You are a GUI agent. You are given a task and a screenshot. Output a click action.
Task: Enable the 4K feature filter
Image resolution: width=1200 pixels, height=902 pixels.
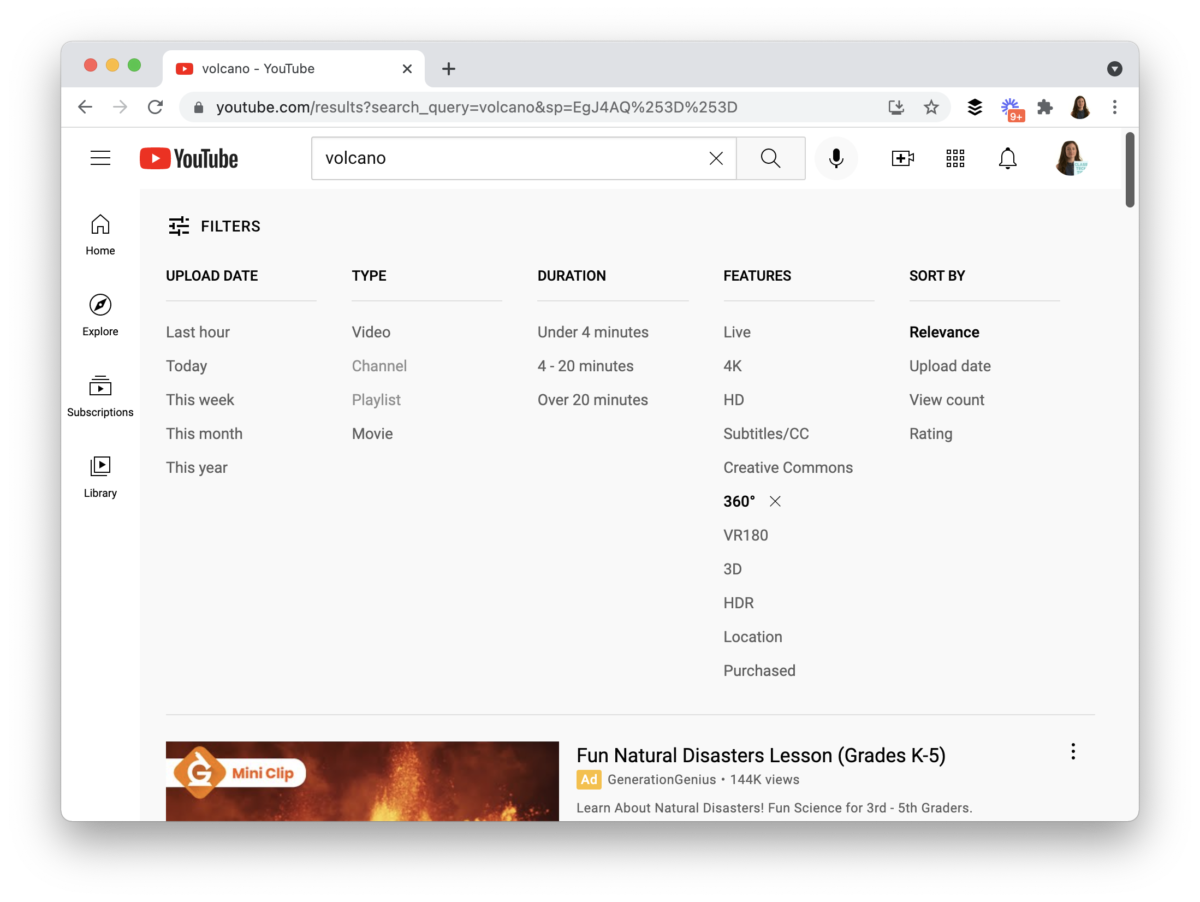(x=732, y=366)
